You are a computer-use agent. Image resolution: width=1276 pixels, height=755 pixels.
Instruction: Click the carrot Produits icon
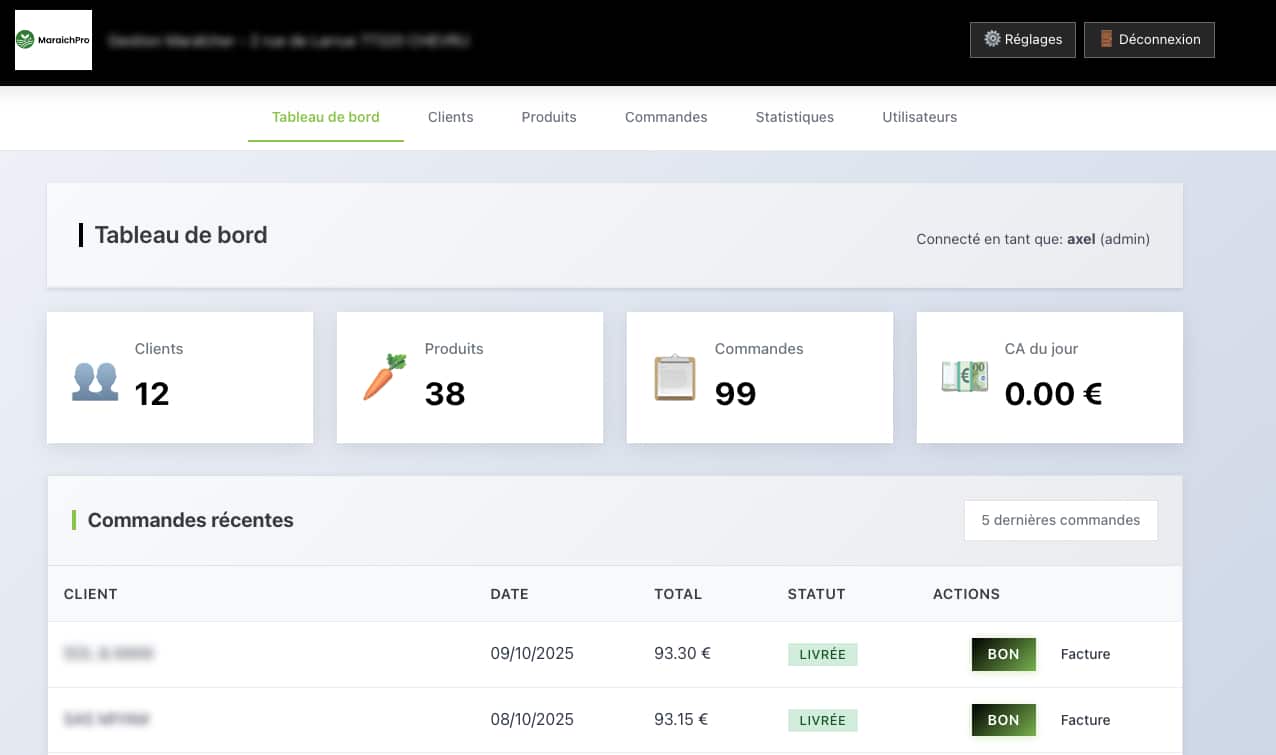coord(384,378)
